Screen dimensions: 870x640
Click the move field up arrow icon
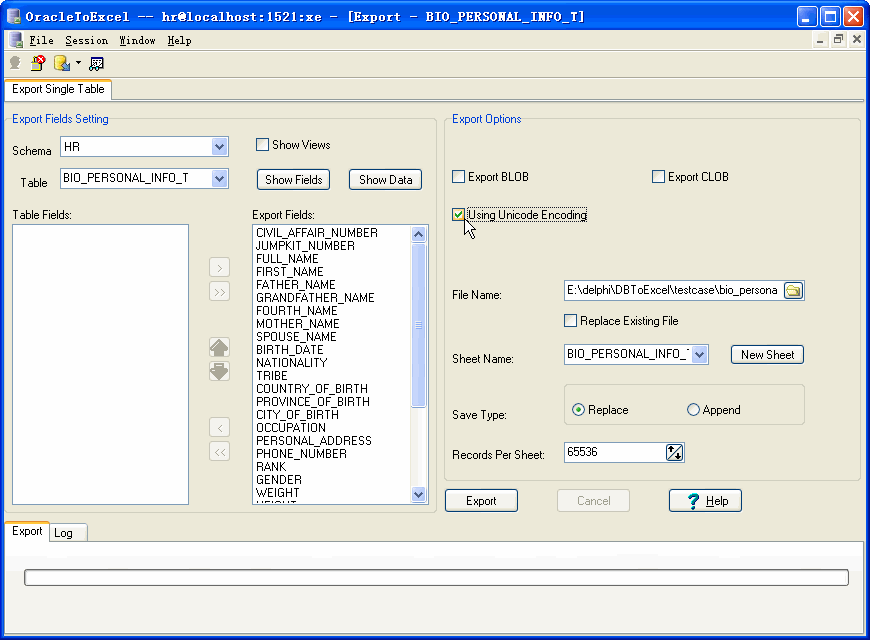point(220,347)
